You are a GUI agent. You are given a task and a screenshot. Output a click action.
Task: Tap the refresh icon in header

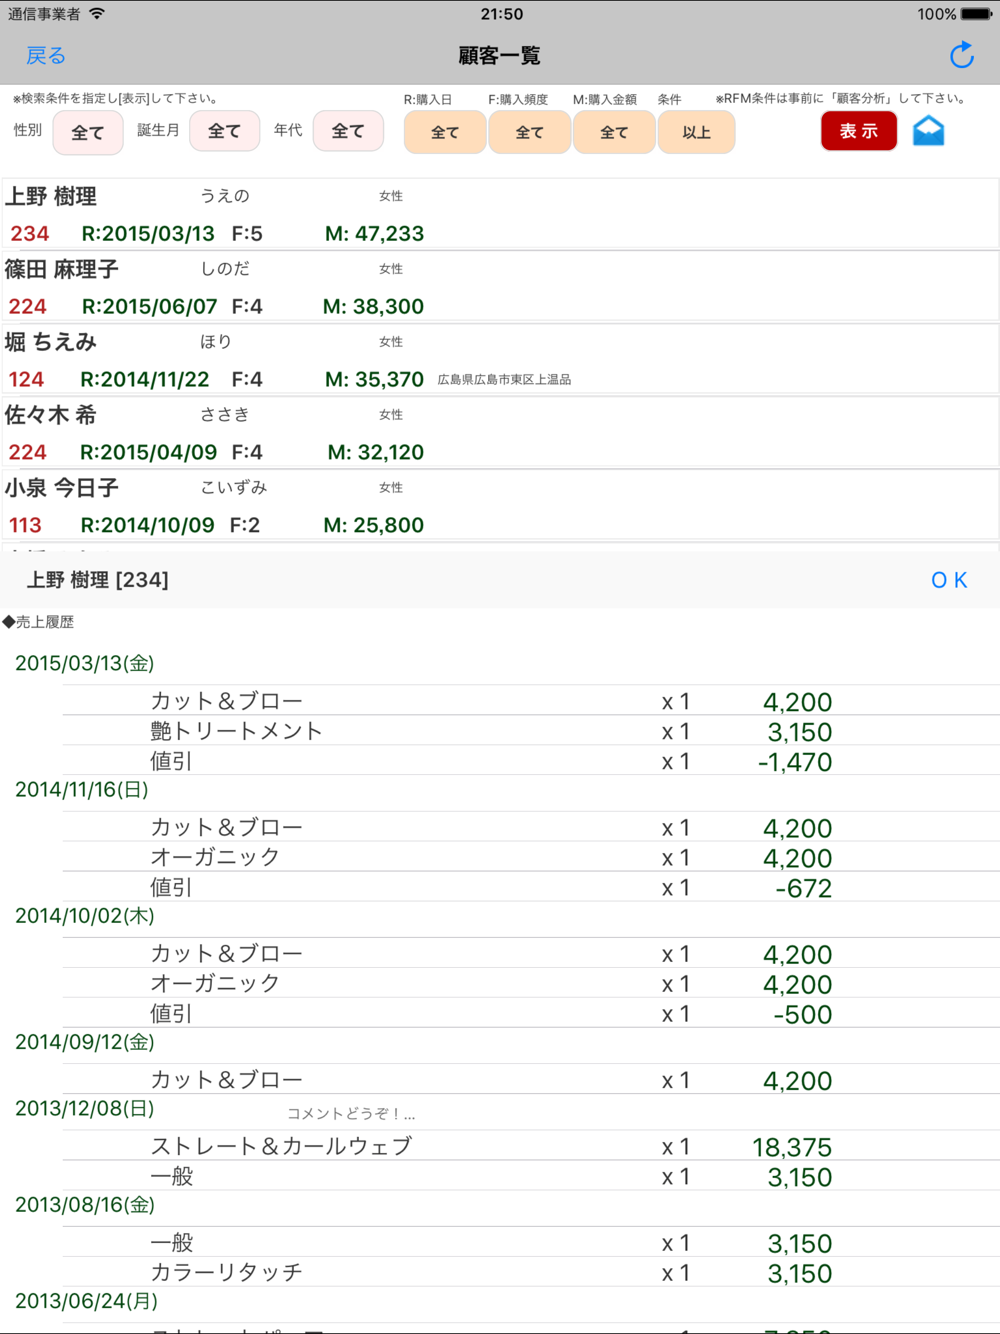961,56
